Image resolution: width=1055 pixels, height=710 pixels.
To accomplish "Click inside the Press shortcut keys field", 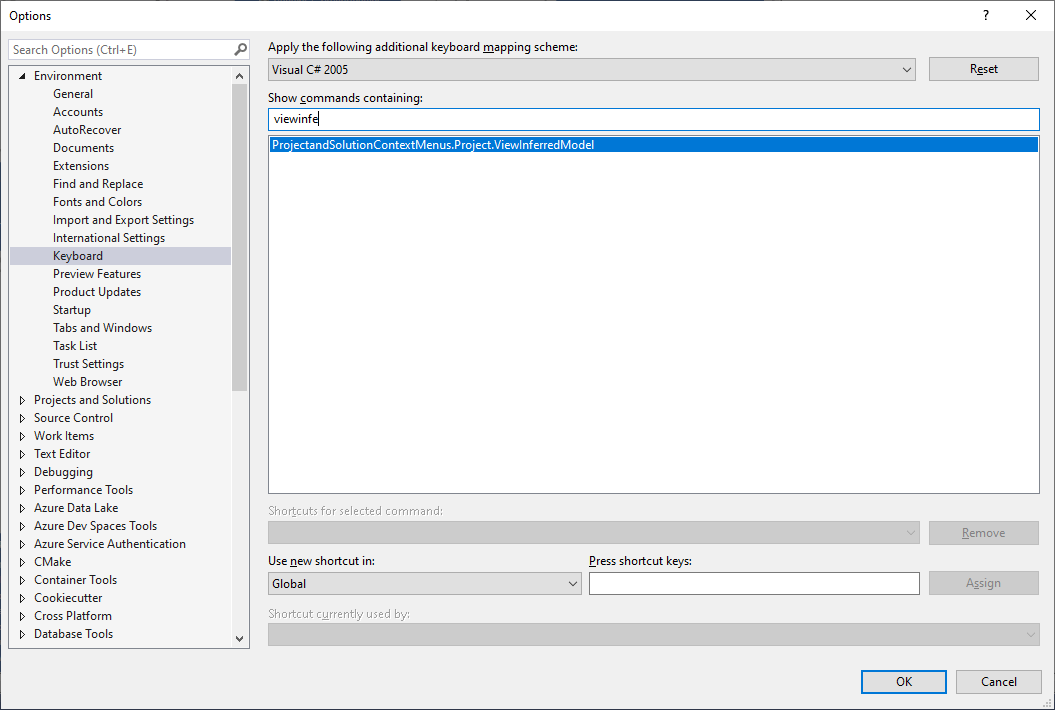I will pyautogui.click(x=753, y=583).
